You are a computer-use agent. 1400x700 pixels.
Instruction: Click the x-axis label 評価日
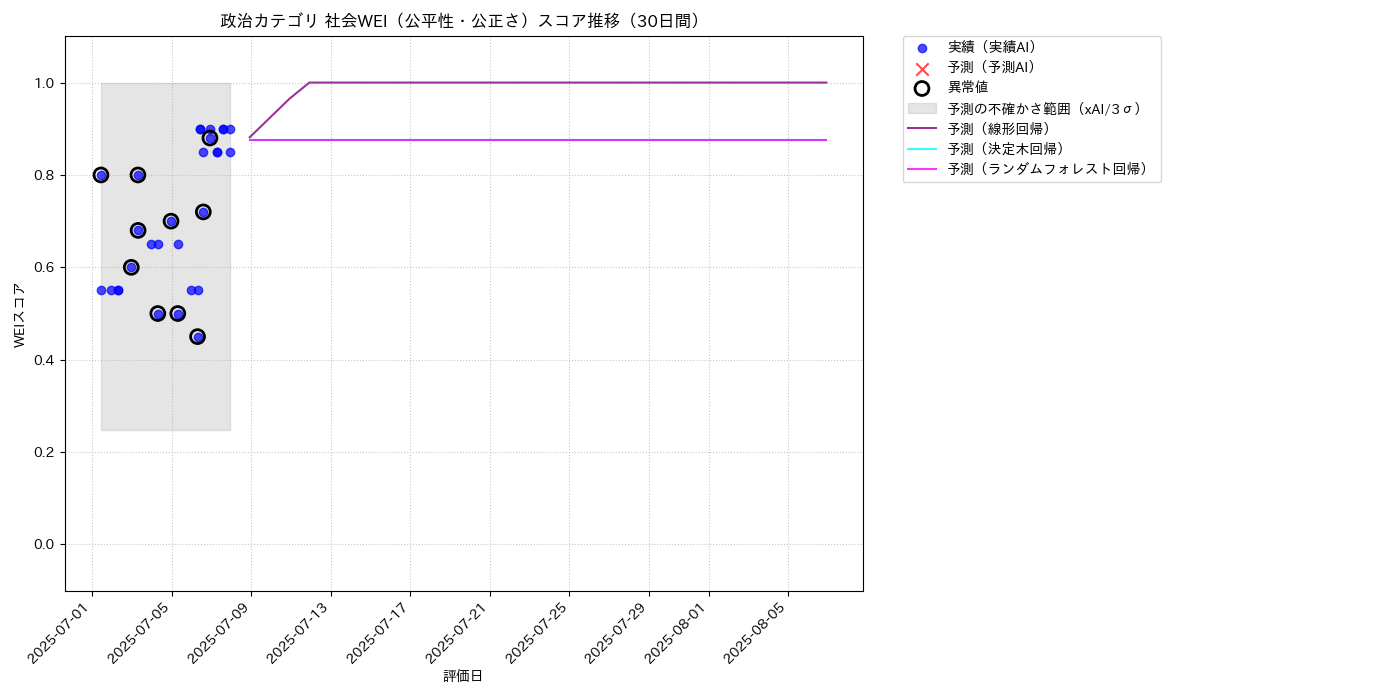[x=463, y=676]
